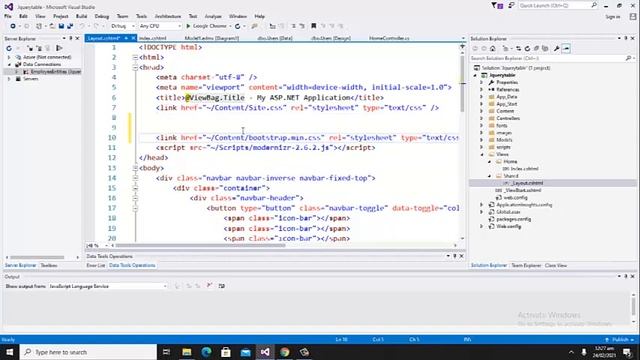The height and width of the screenshot is (360, 640).
Task: Expand Azure node in Server Explorer
Action: 9,57
